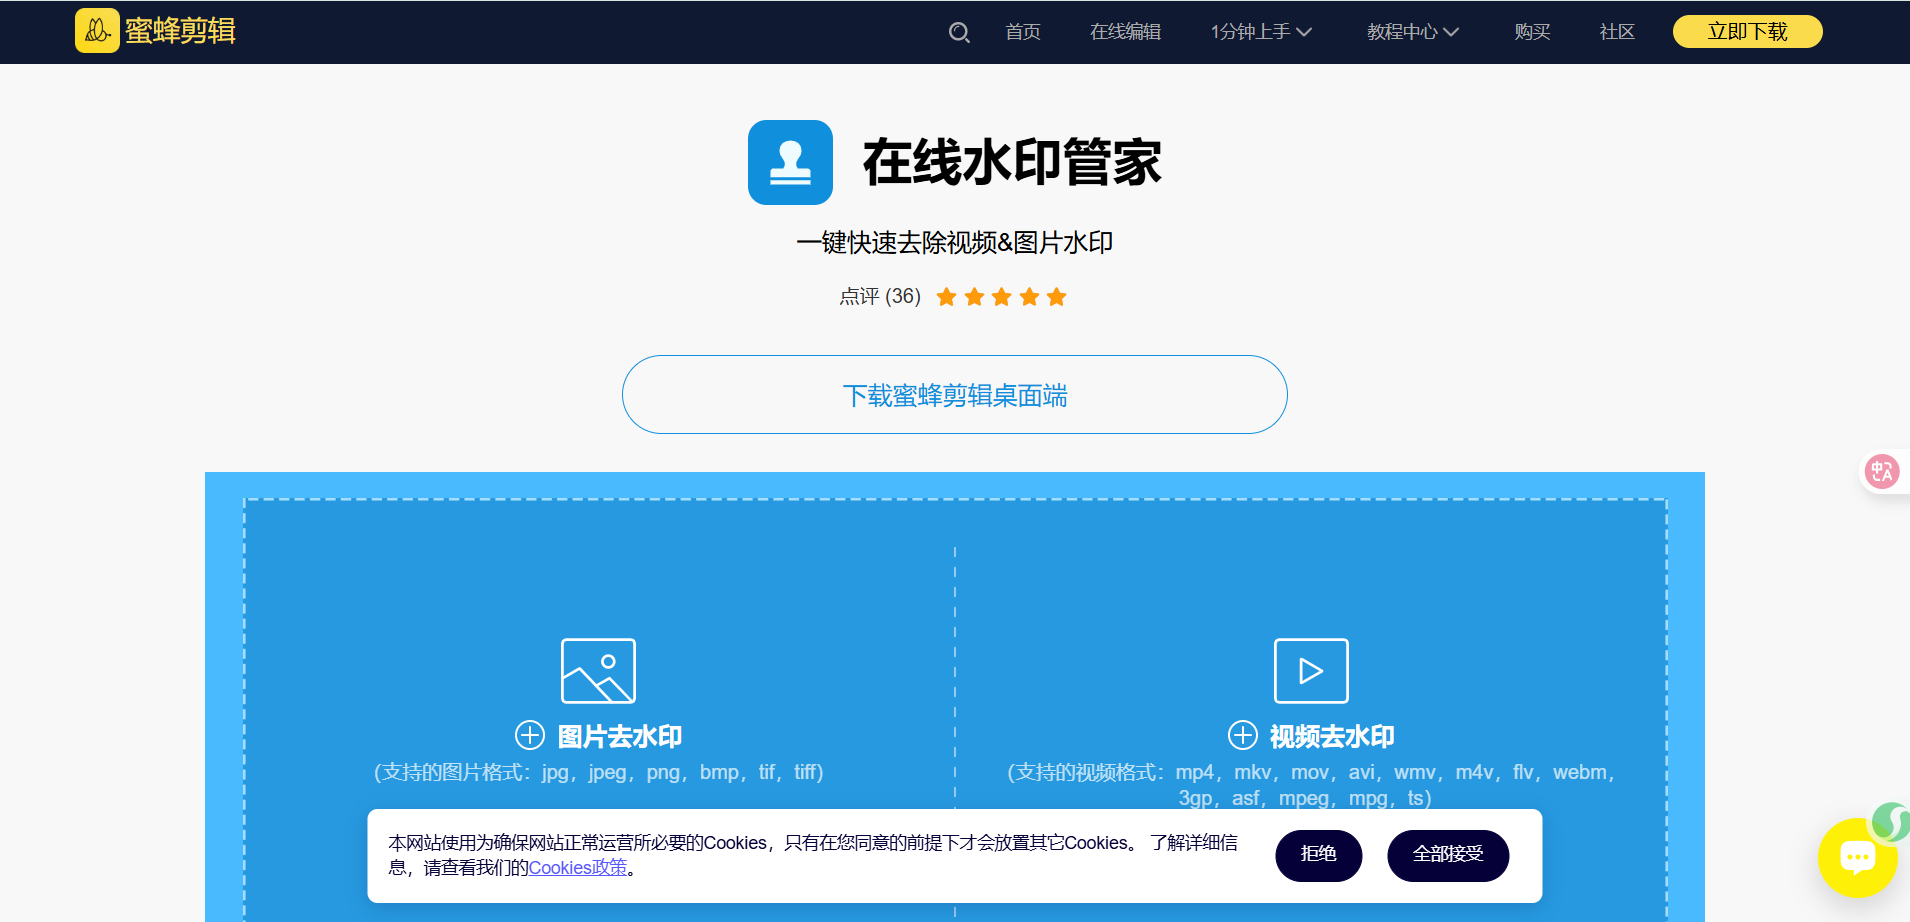Open the search magnifier icon in navbar

click(x=959, y=32)
